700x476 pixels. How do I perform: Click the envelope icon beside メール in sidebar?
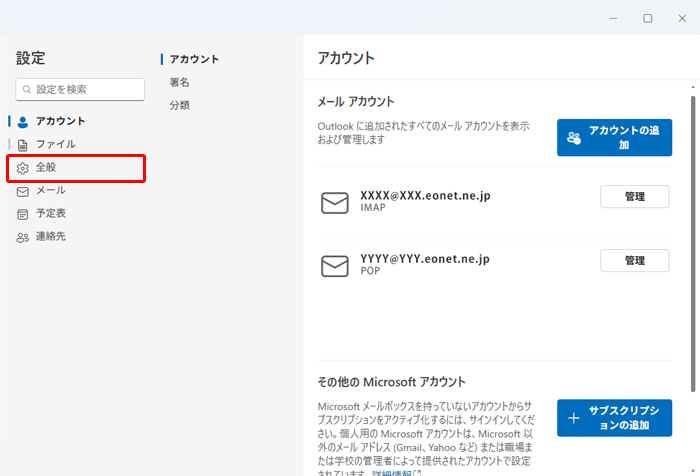(x=23, y=191)
